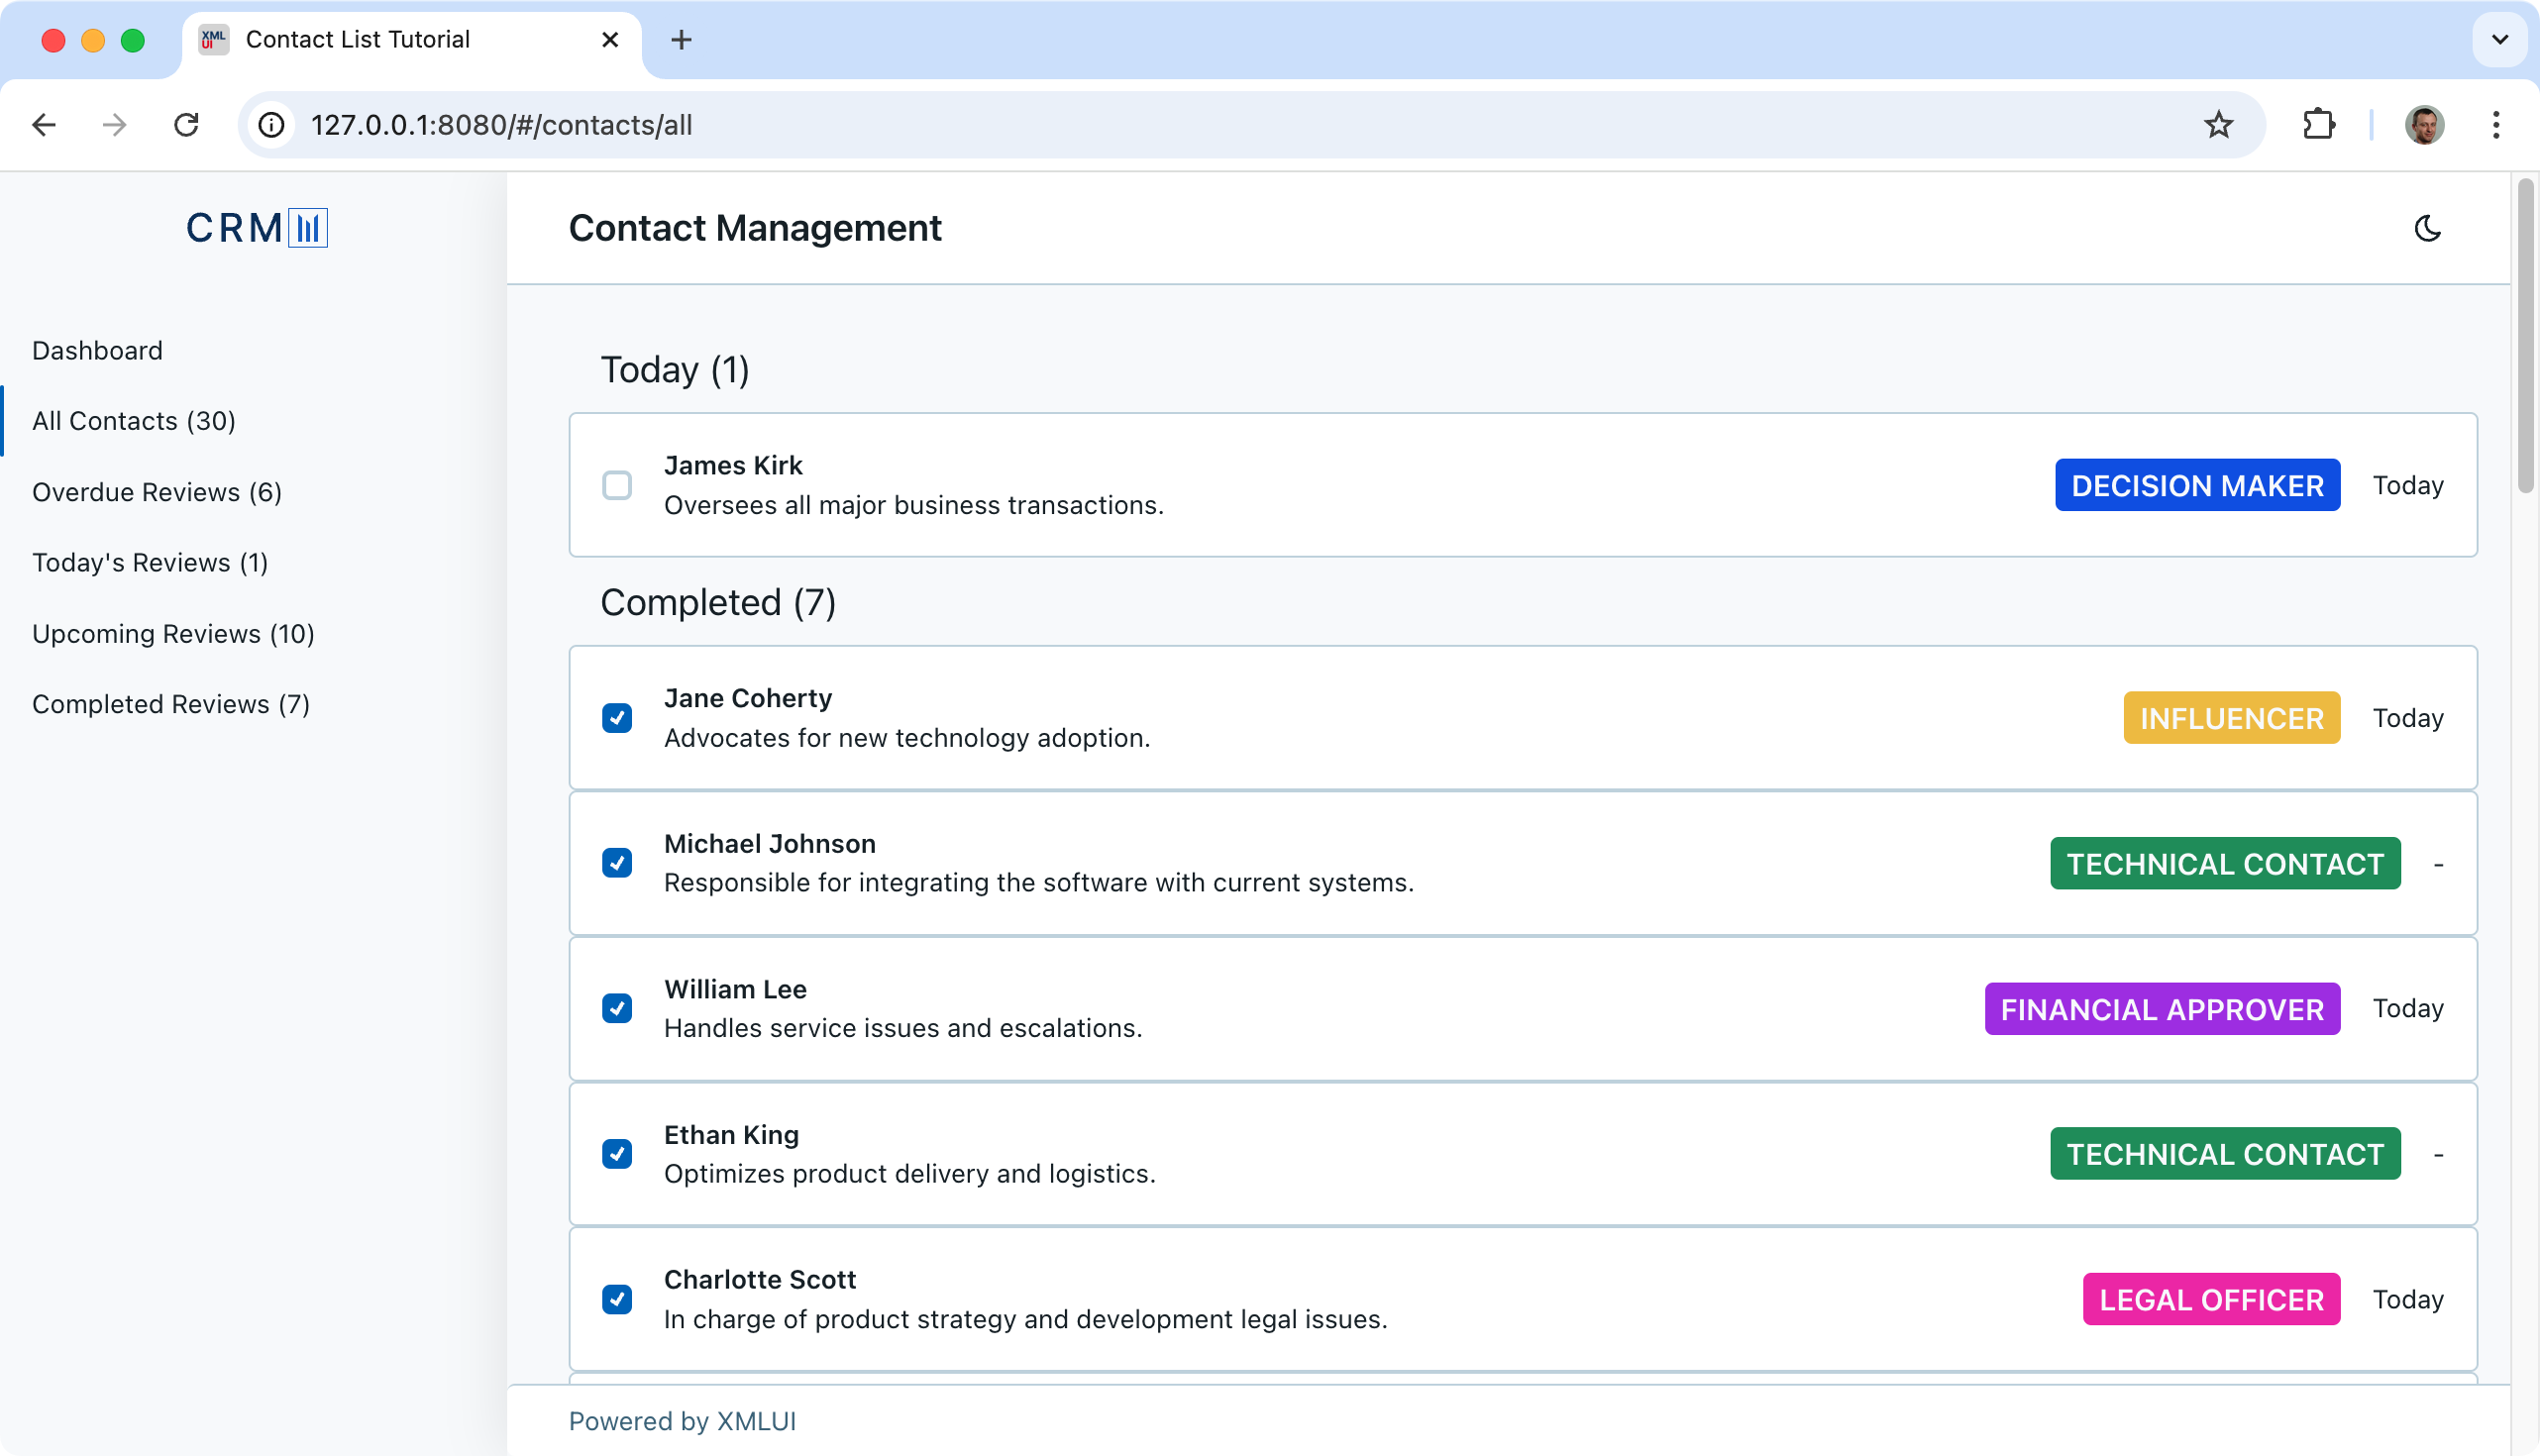This screenshot has width=2540, height=1456.
Task: Expand the tab search dropdown arrow
Action: pyautogui.click(x=2499, y=40)
